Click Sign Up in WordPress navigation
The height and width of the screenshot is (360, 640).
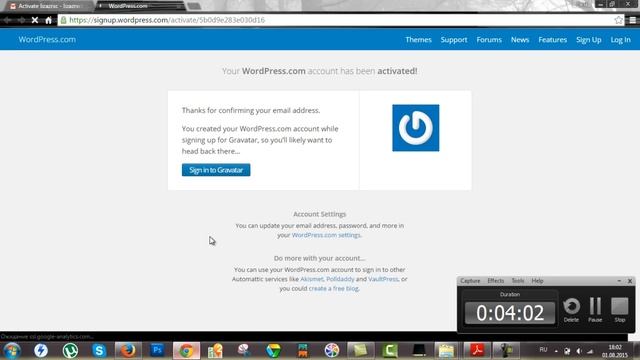(589, 40)
